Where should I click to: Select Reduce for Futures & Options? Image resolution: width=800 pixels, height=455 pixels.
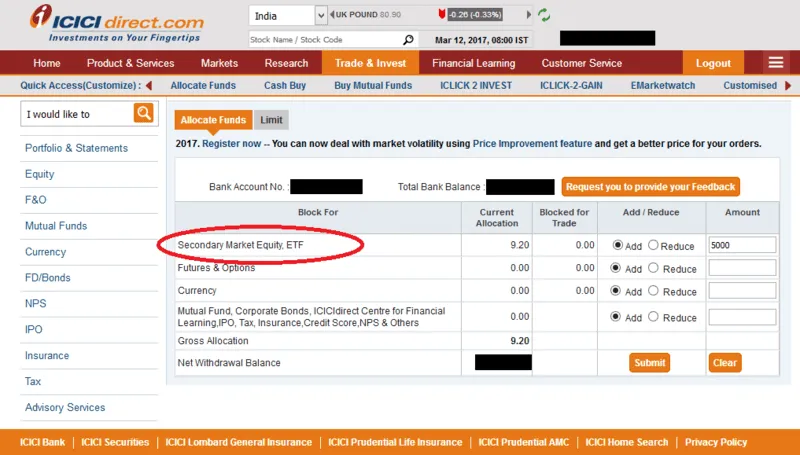(x=653, y=268)
